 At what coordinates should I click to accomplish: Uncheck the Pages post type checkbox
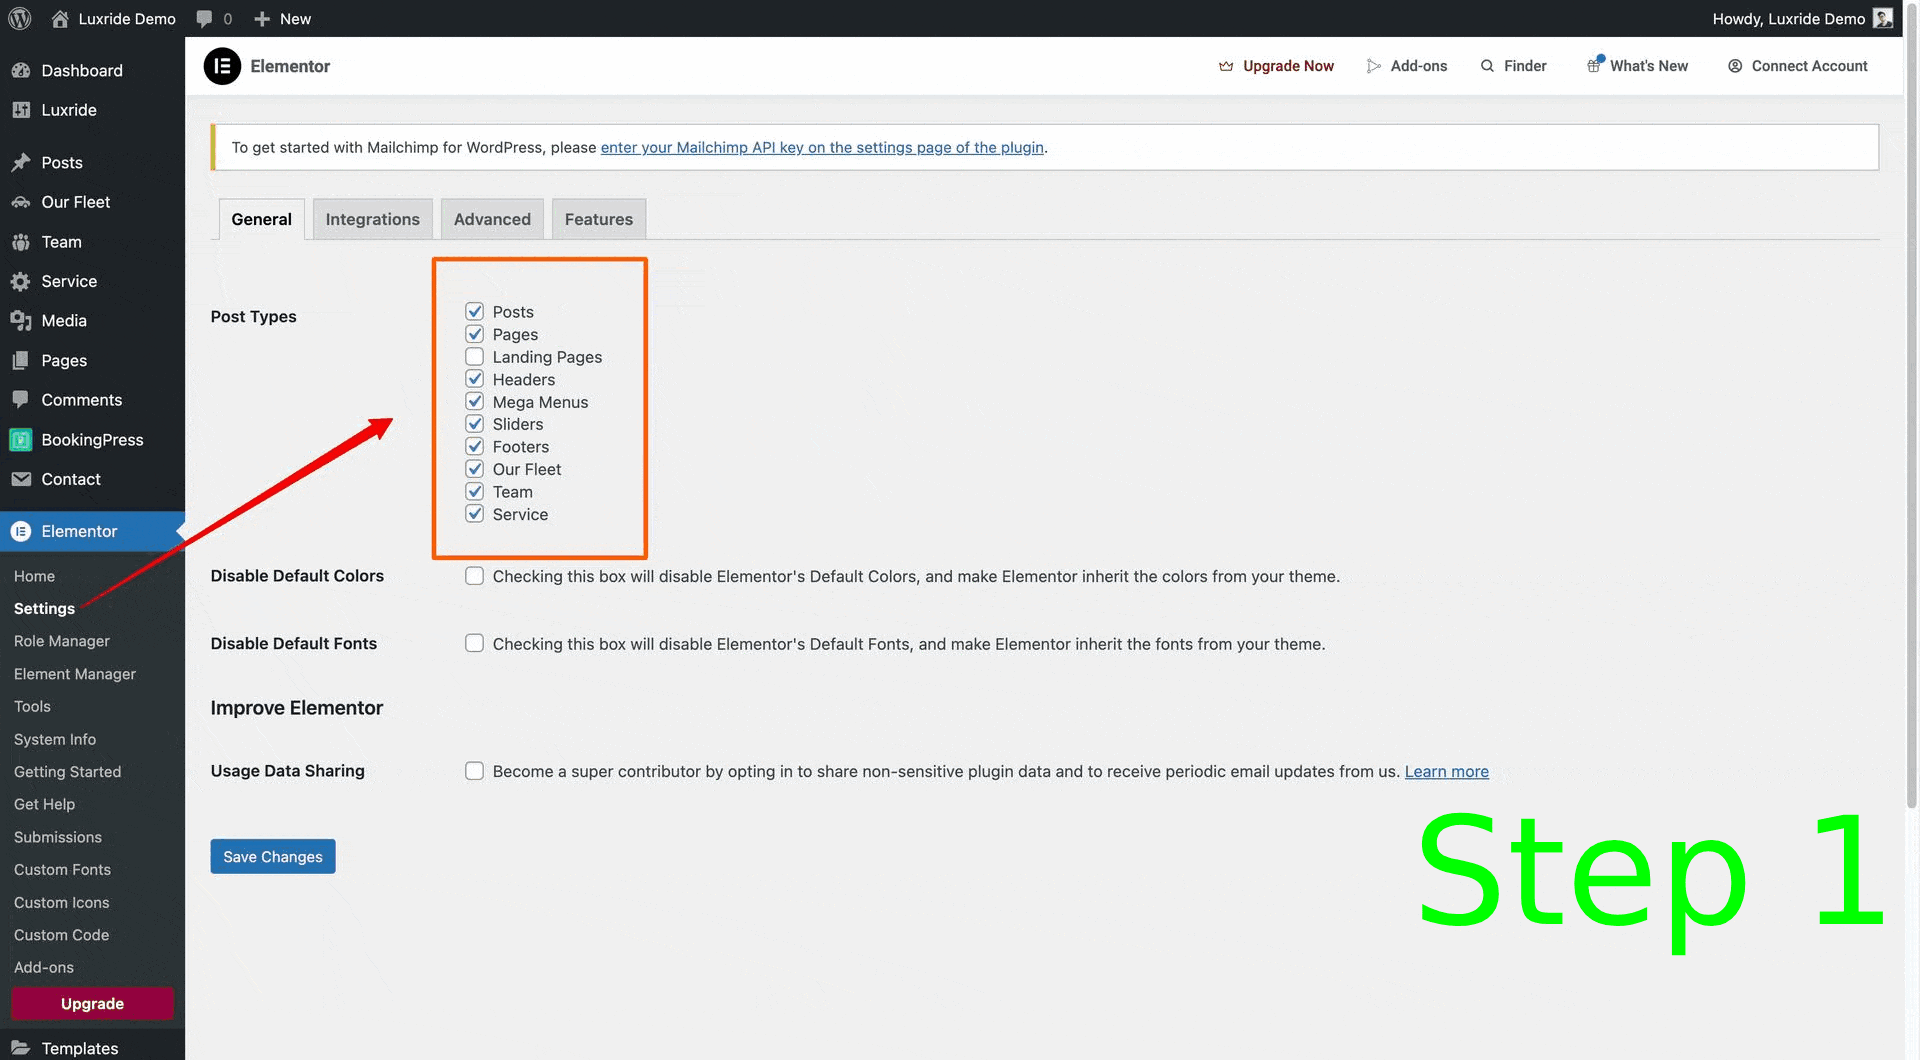tap(475, 334)
